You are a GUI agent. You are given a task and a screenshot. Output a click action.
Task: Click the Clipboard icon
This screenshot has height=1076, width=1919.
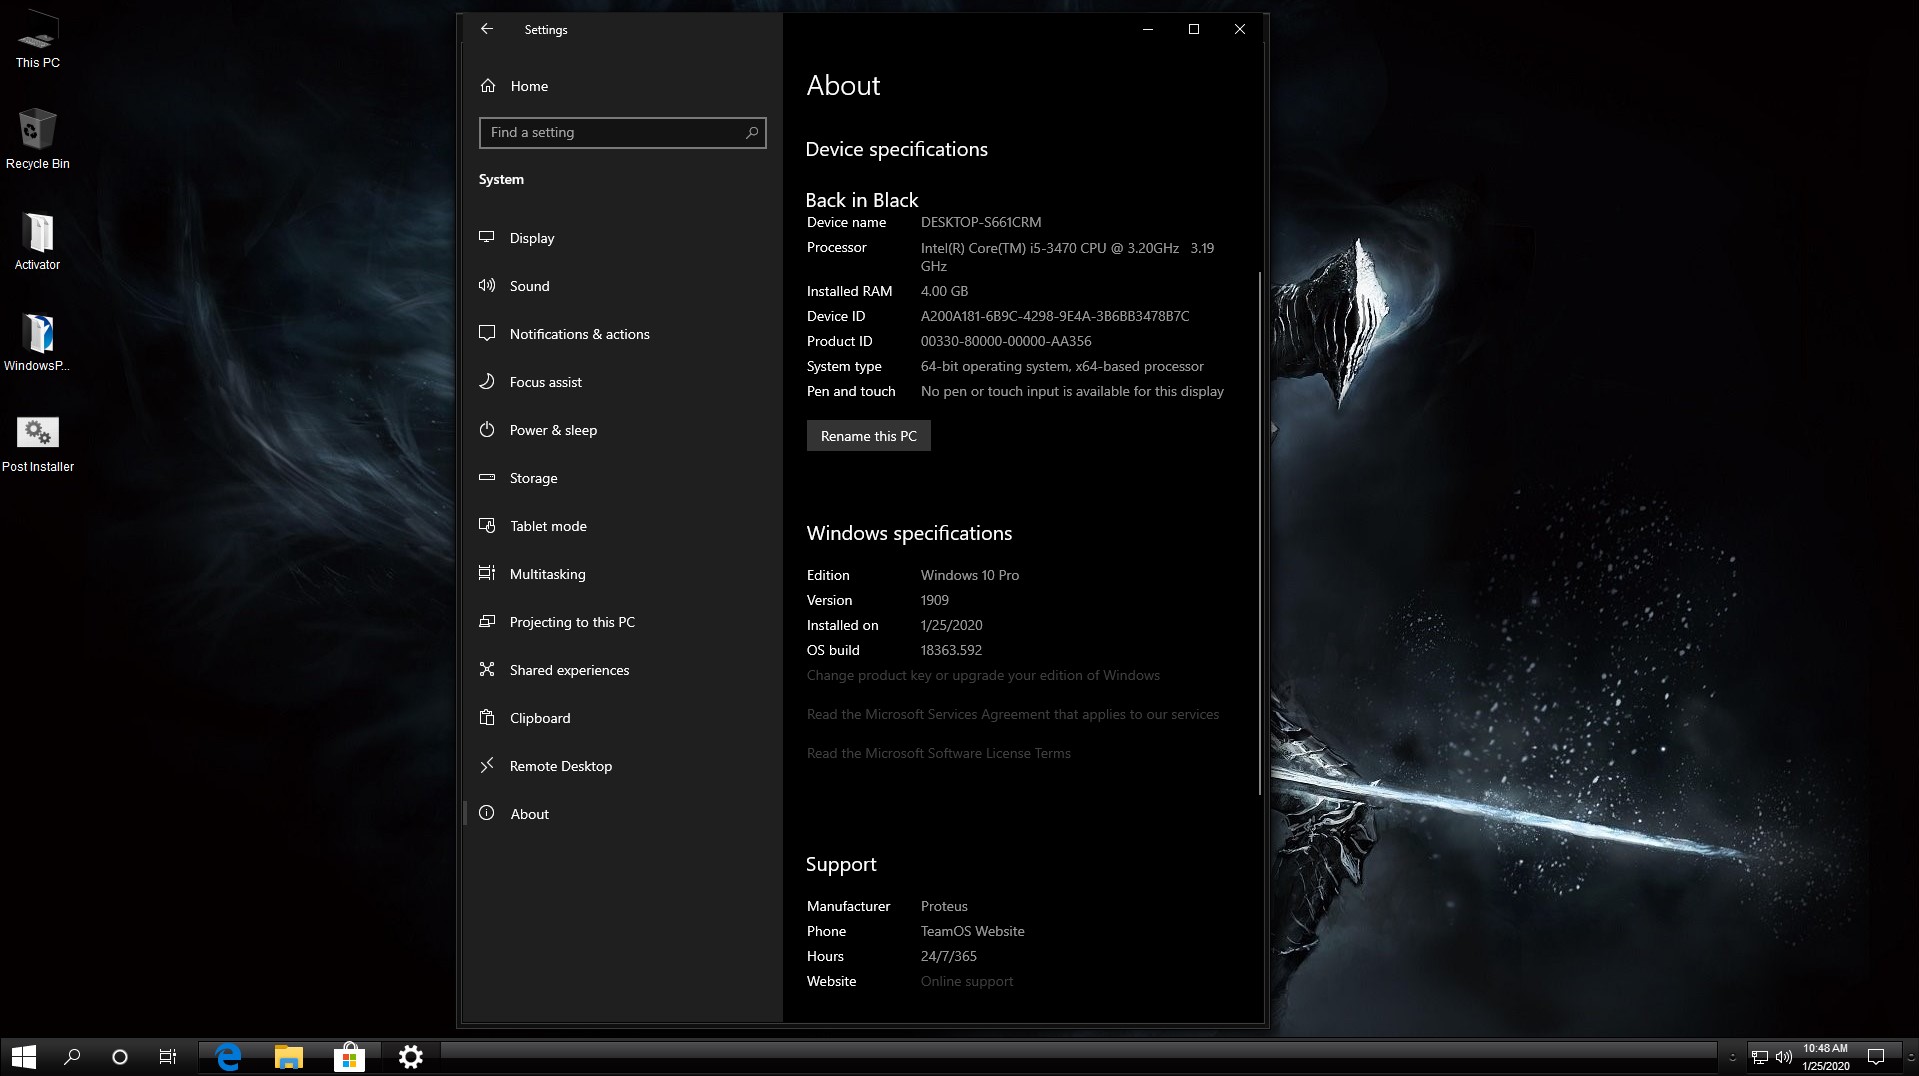(487, 717)
